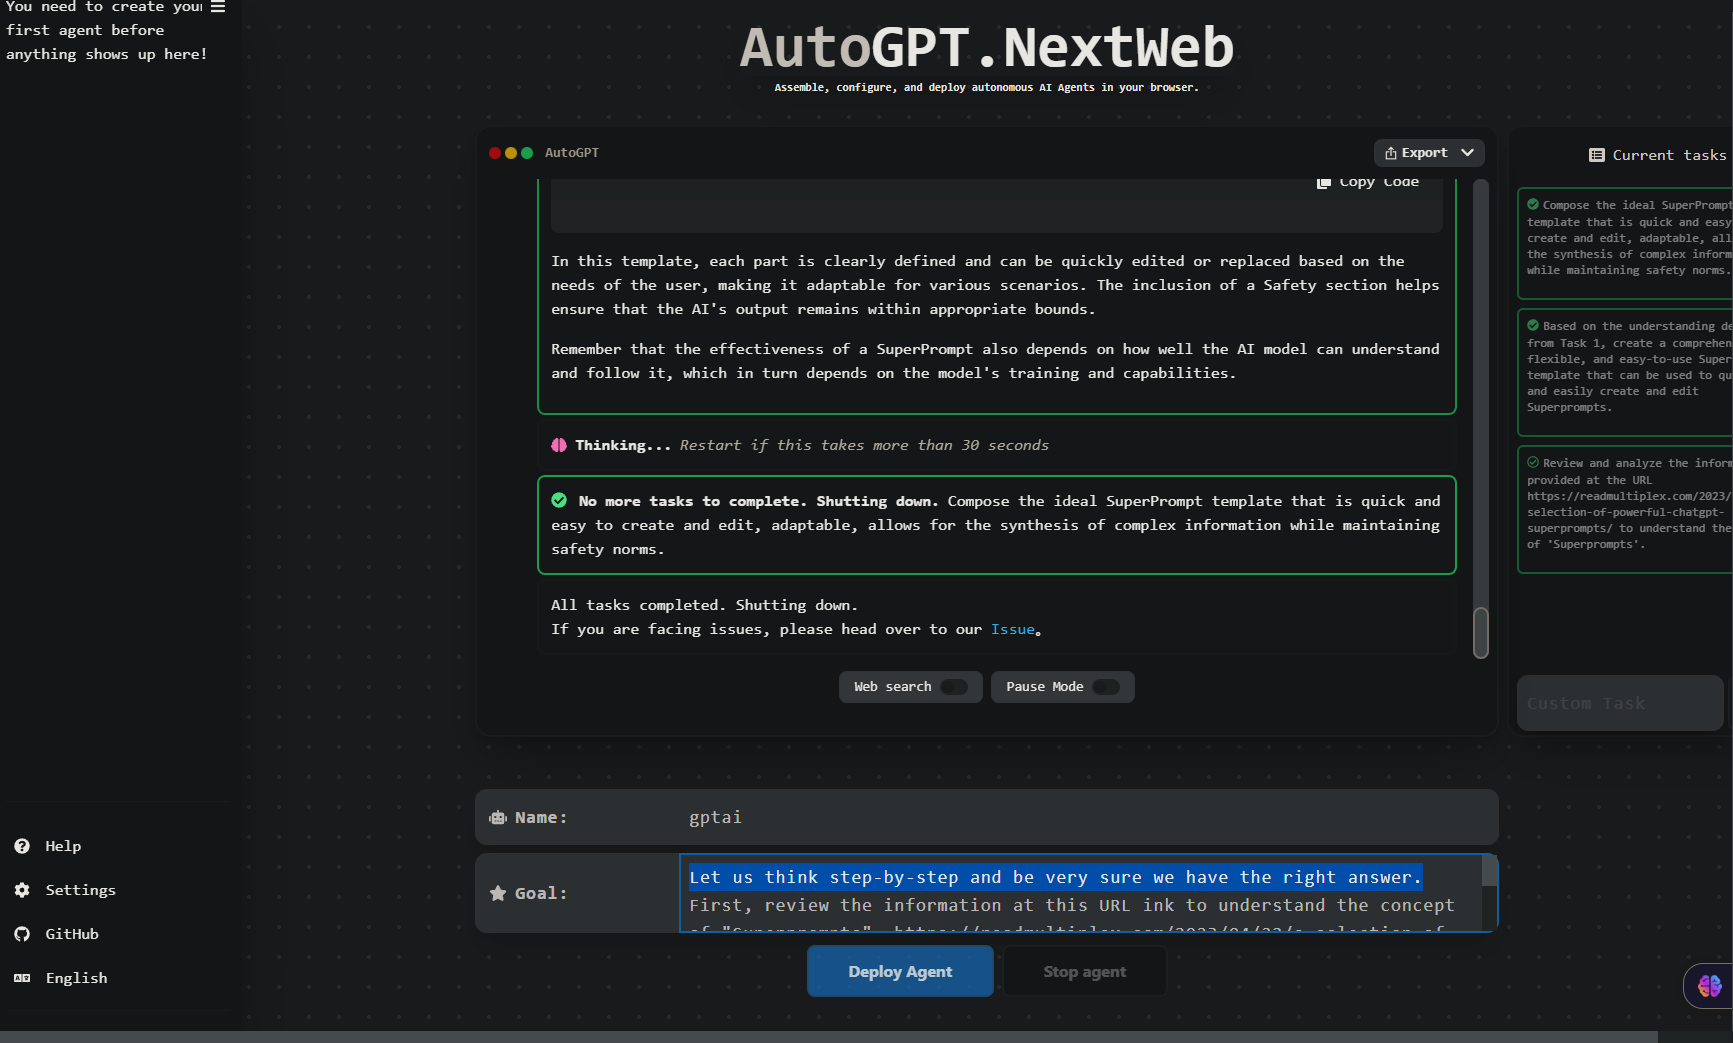
Task: Click the brain icon in bottom-right corner
Action: tap(1709, 986)
